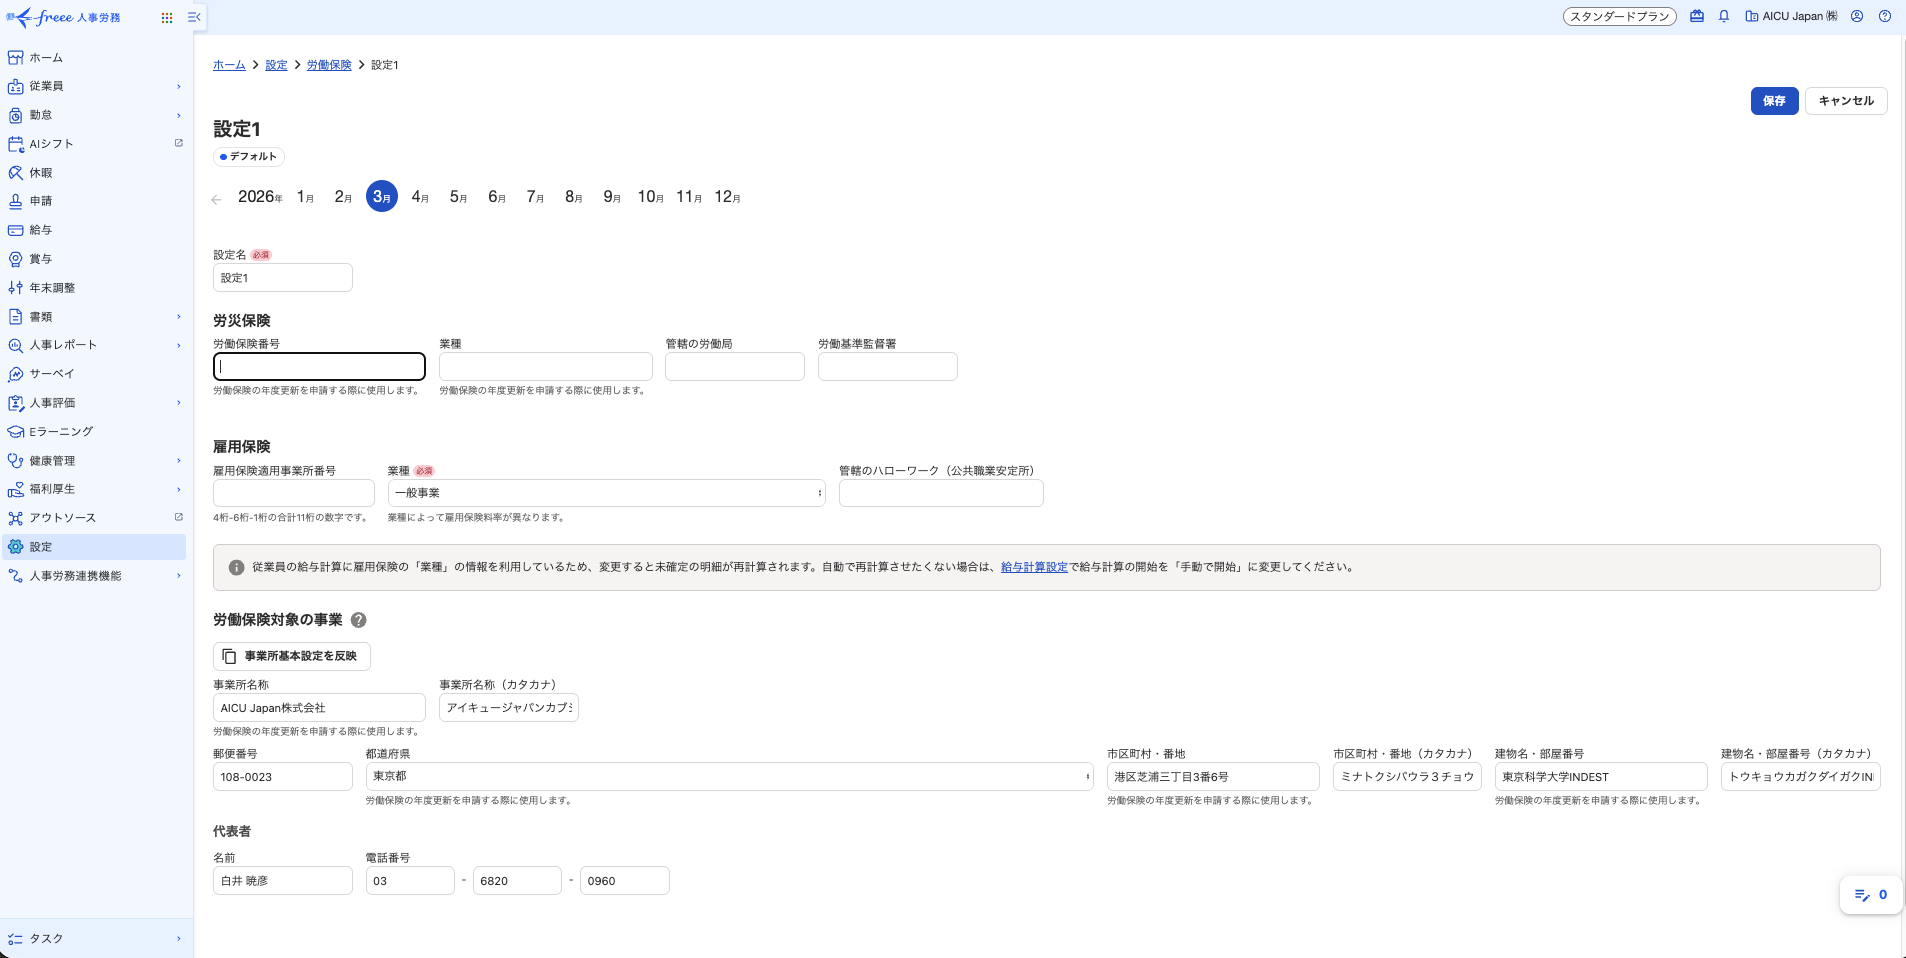
Task: Click the AIシフト calendar icon
Action: (16, 144)
